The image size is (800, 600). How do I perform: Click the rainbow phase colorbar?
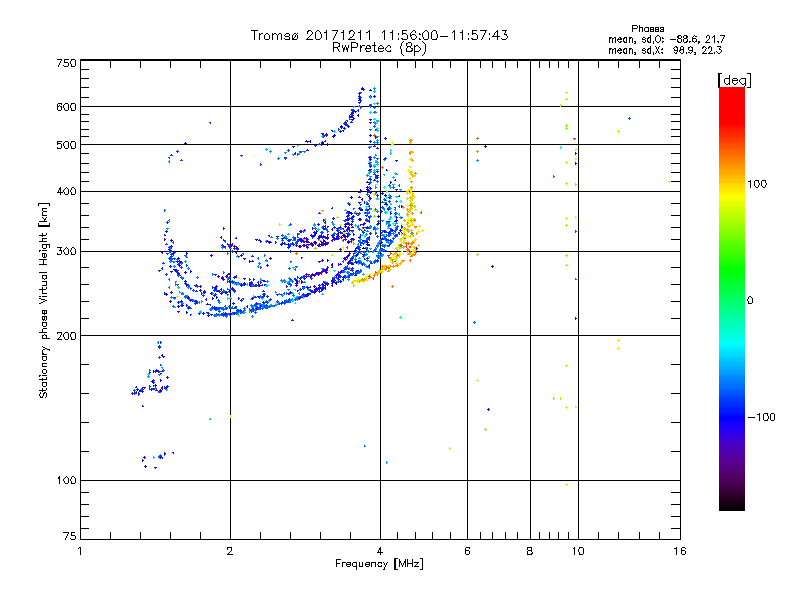[x=732, y=298]
